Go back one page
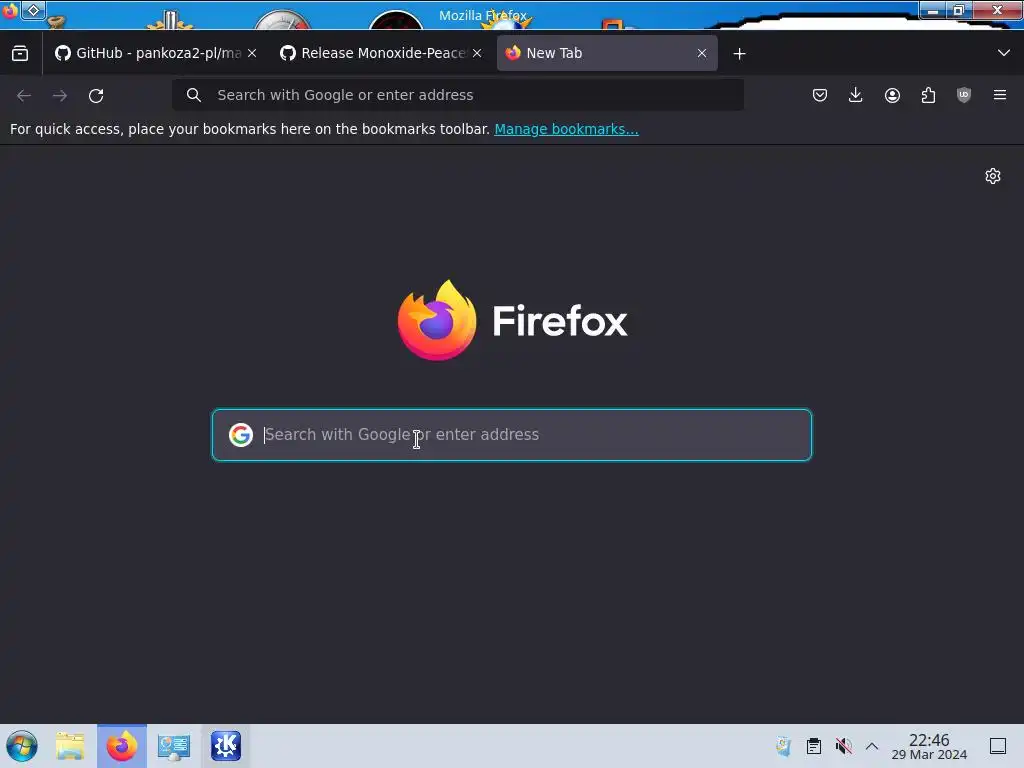Image resolution: width=1024 pixels, height=768 pixels. pos(24,95)
